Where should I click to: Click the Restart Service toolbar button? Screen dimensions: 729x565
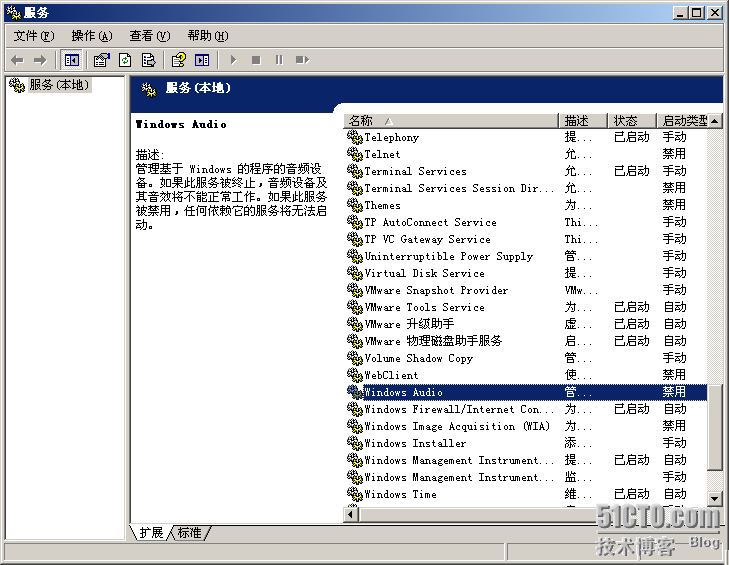click(x=302, y=60)
